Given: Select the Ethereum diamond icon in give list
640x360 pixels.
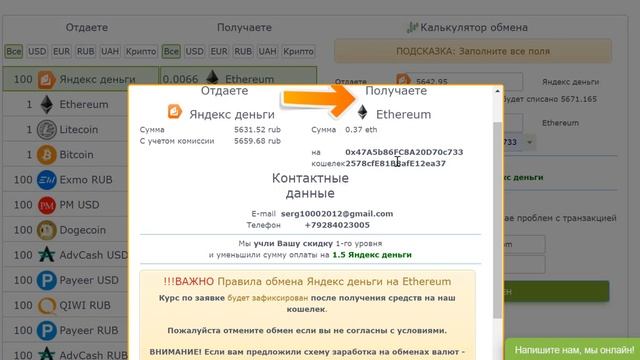Looking at the screenshot, I should (x=47, y=104).
